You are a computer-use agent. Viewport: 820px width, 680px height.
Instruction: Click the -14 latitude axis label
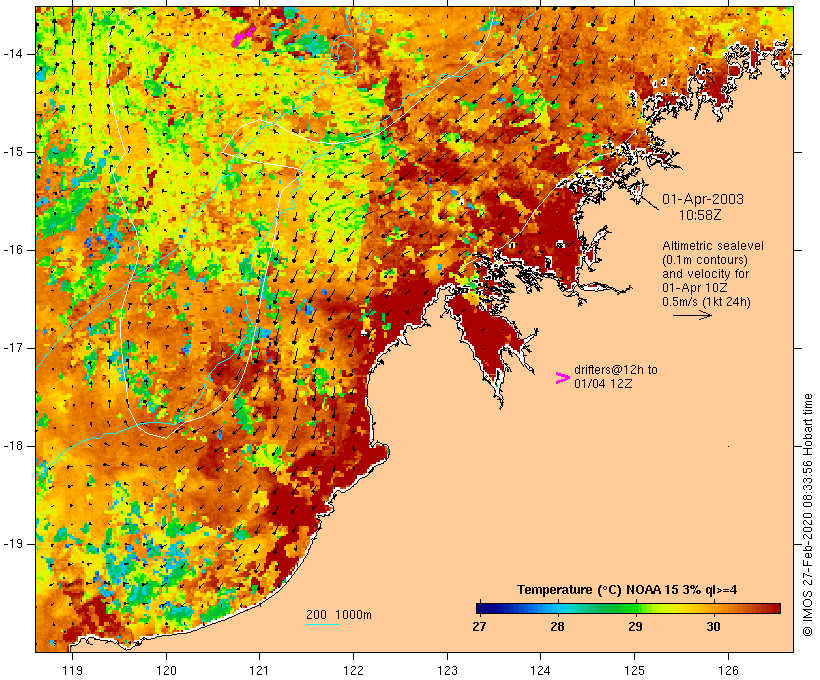click(12, 54)
